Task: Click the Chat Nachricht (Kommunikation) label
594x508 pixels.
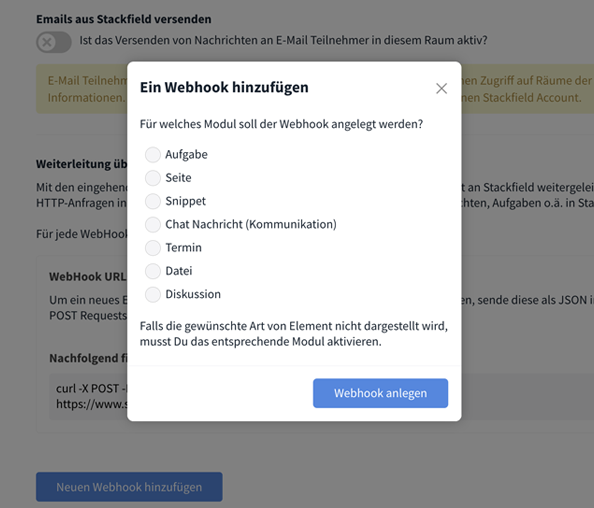Action: coord(251,224)
